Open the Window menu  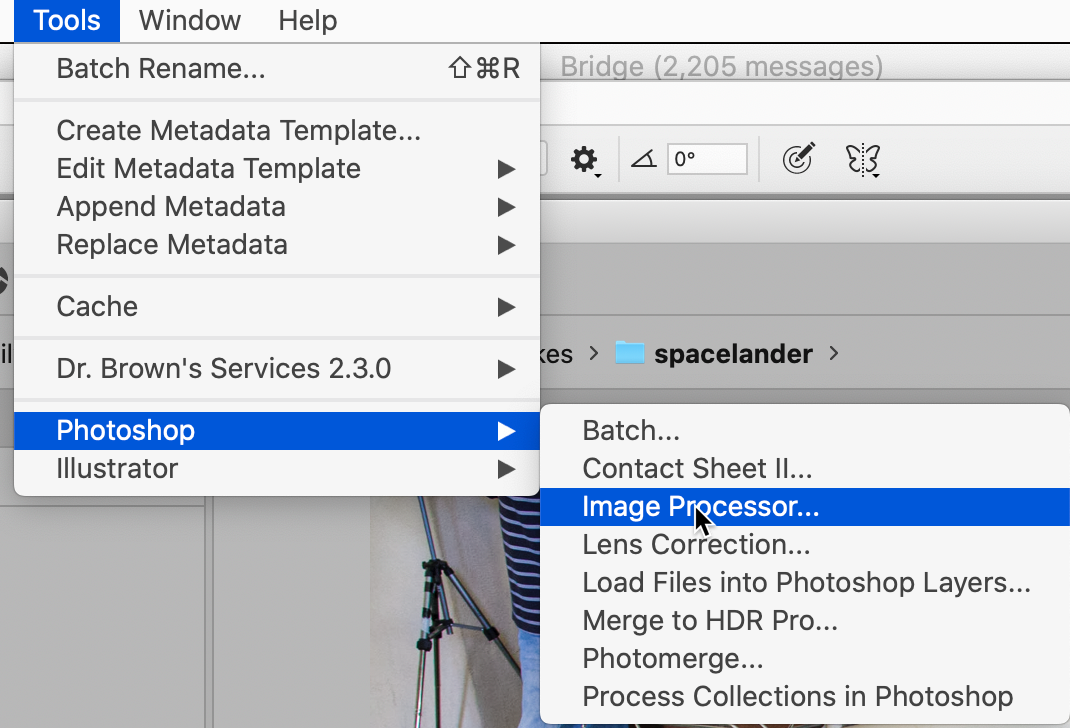pos(189,20)
